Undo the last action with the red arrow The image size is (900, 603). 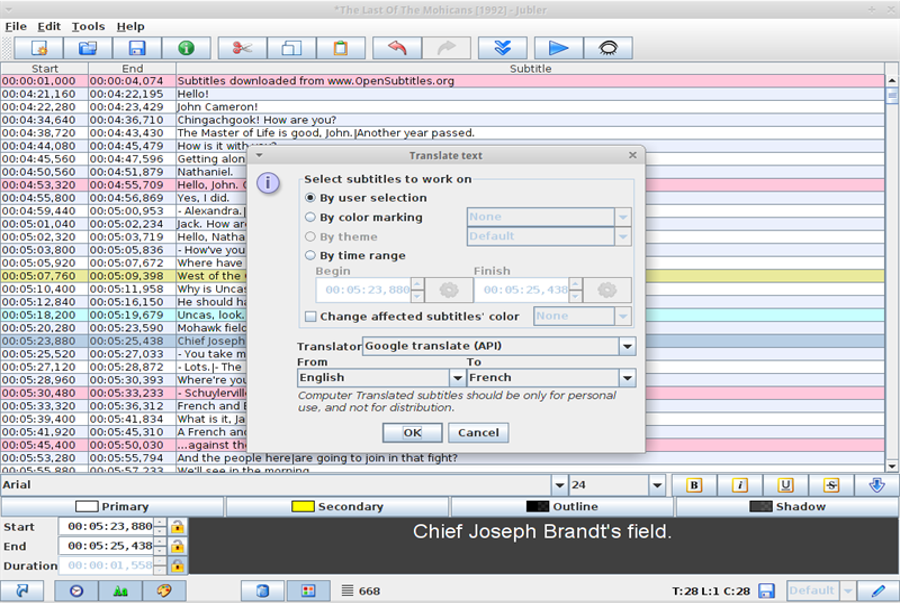pyautogui.click(x=397, y=48)
